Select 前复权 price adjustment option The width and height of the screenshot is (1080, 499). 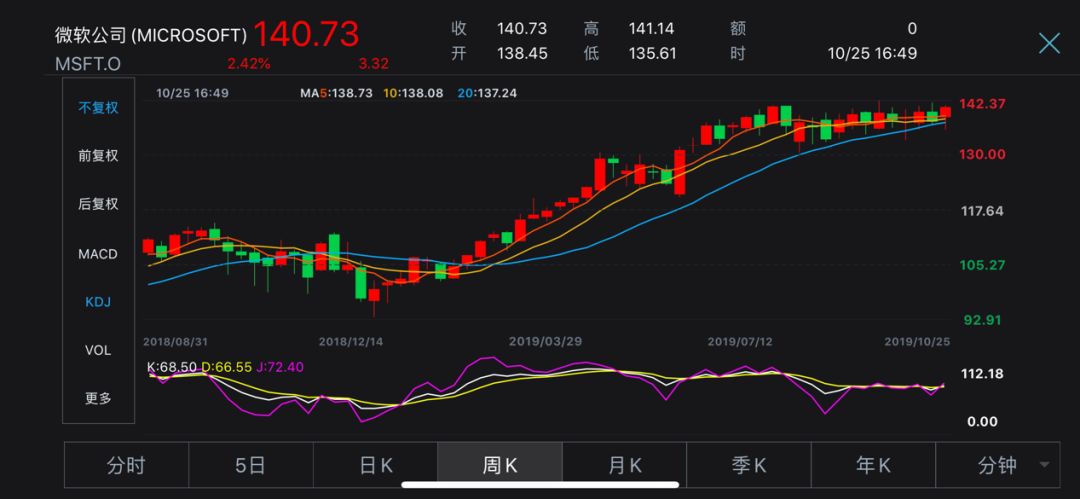click(x=98, y=156)
